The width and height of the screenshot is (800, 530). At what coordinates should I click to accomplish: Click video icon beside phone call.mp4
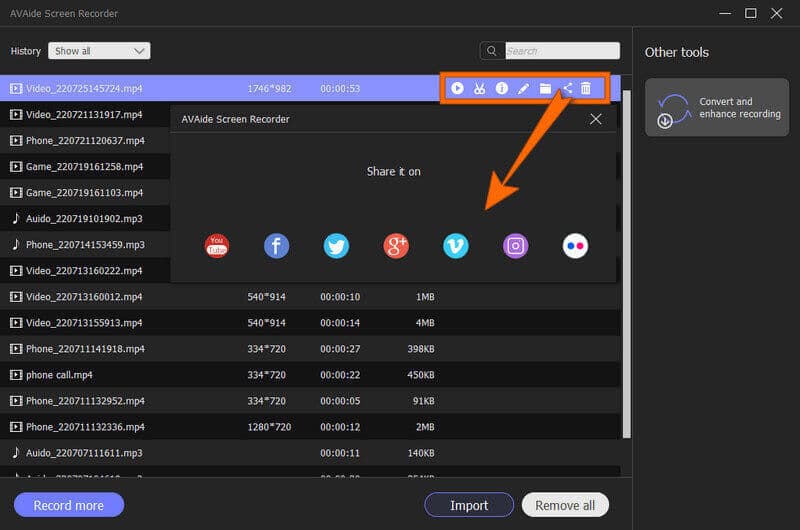tap(16, 375)
